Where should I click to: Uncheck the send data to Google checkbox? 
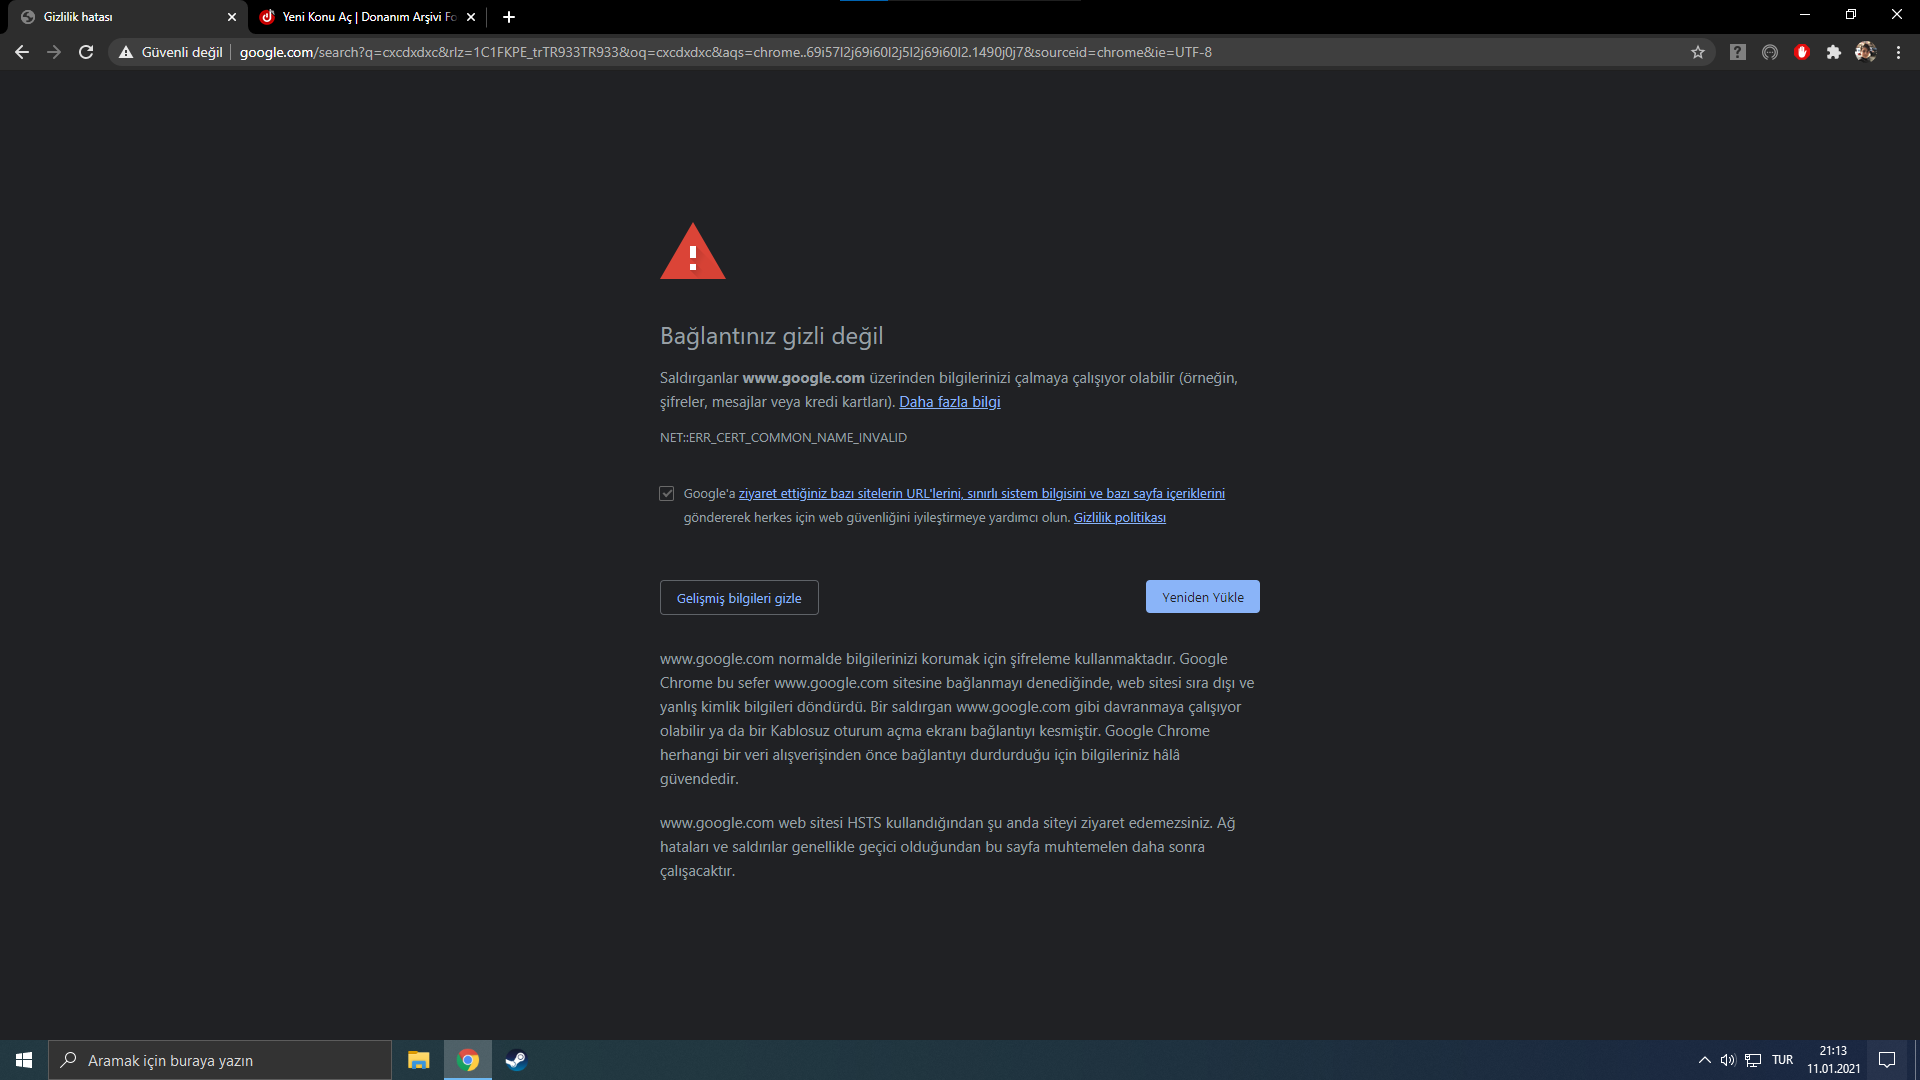click(667, 494)
